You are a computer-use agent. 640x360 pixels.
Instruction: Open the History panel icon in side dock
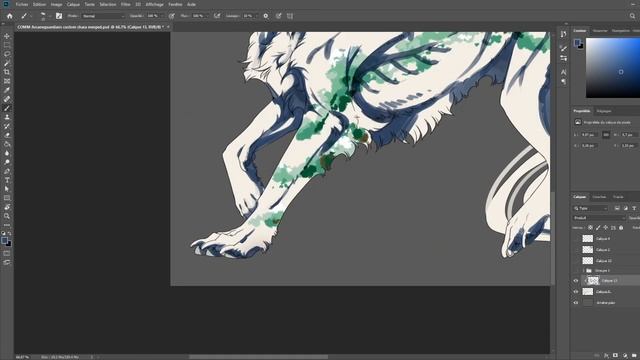coord(564,34)
